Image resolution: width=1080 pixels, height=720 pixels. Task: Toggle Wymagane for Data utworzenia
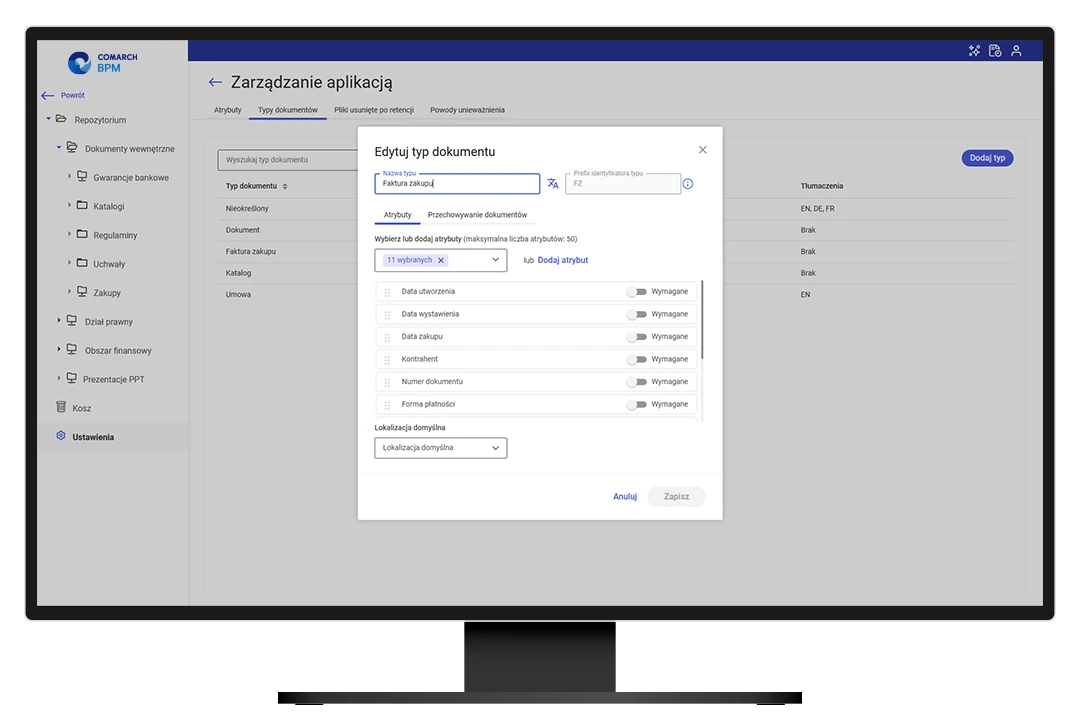tap(636, 292)
